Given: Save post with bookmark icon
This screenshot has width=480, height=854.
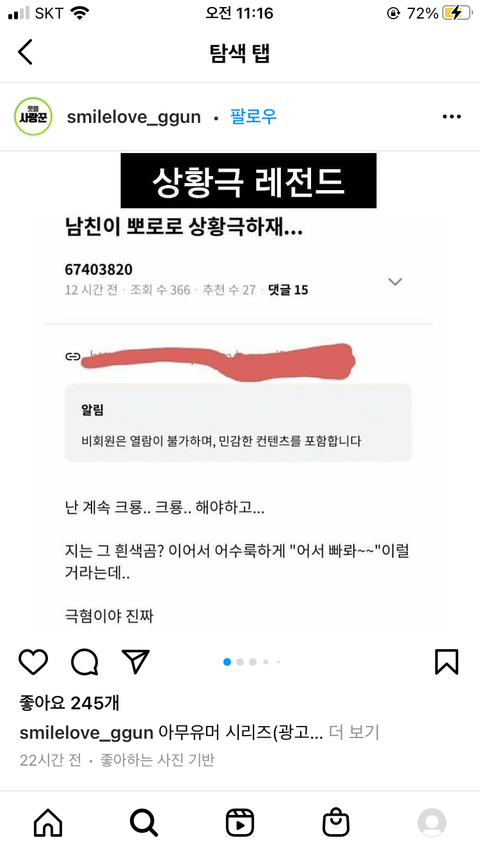Looking at the screenshot, I should point(446,662).
